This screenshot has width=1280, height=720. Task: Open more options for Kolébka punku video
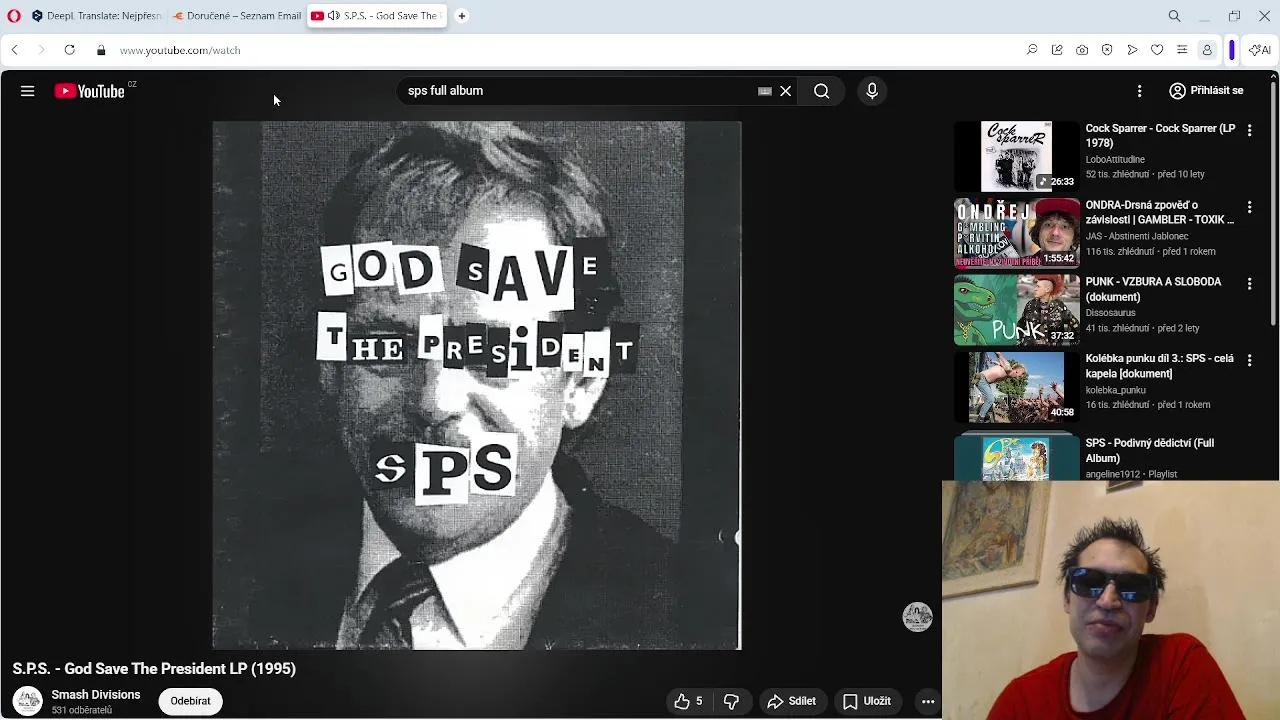click(1249, 360)
